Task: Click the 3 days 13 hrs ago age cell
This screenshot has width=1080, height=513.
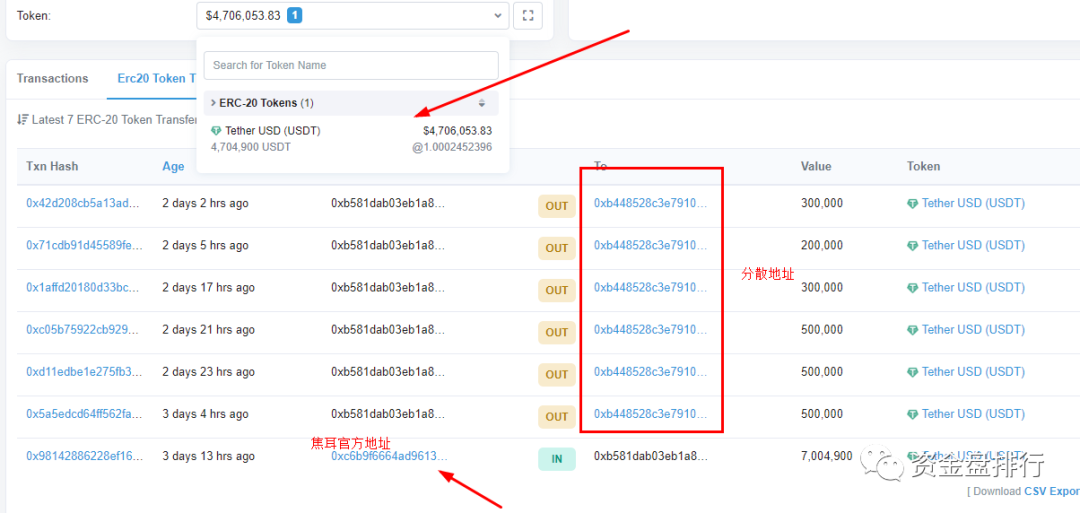Action: (209, 456)
